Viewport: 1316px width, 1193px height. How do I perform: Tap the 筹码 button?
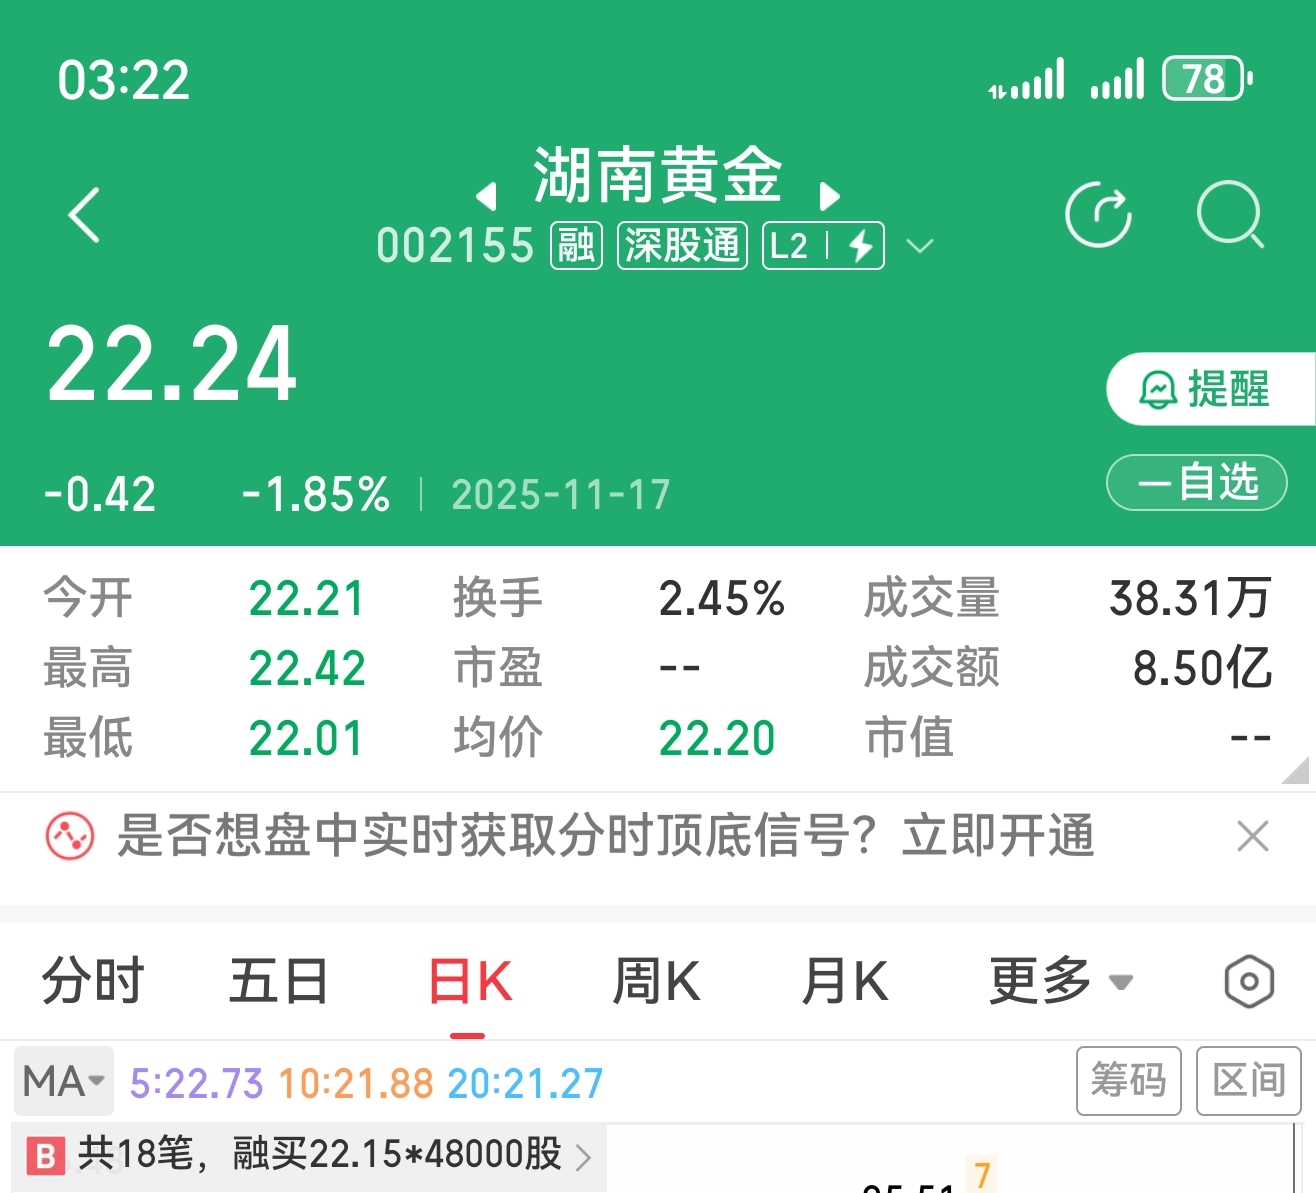coord(1129,1081)
